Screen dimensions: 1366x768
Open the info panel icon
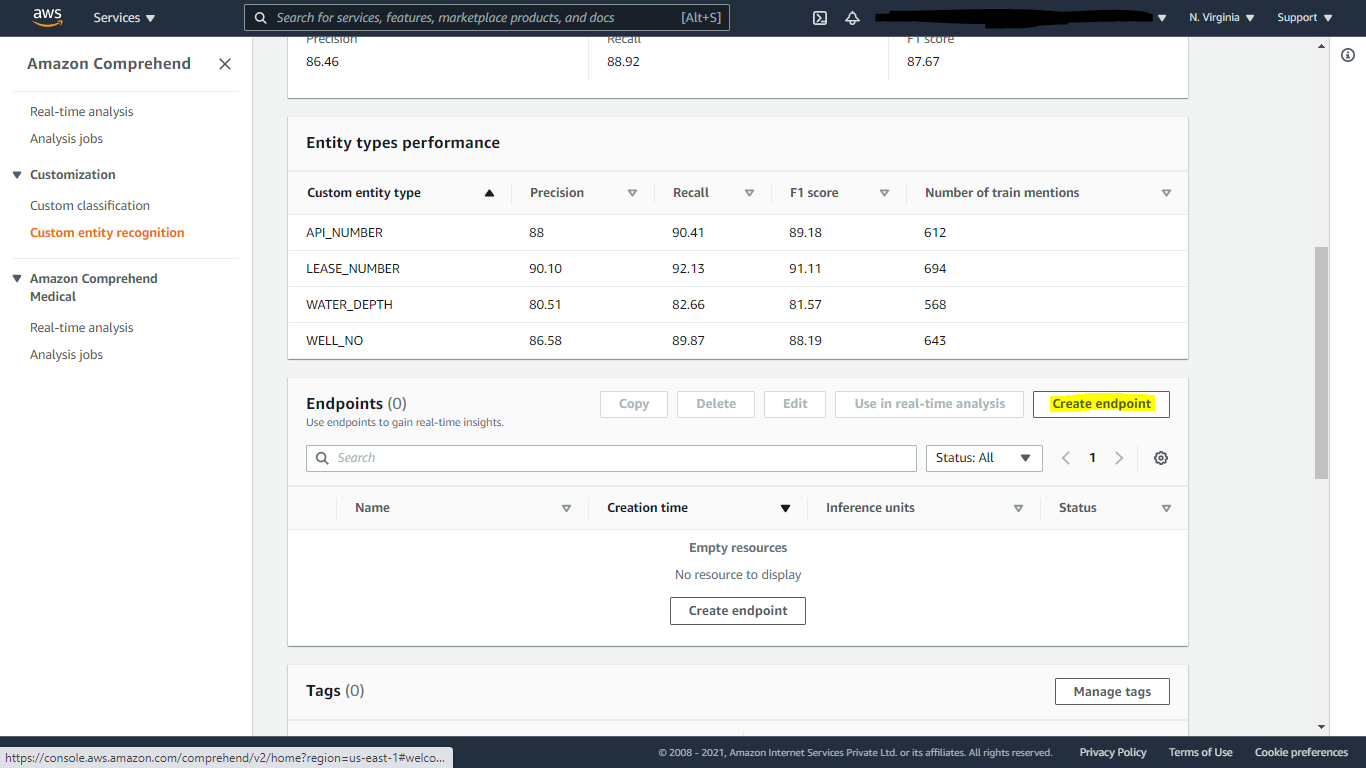(1348, 55)
